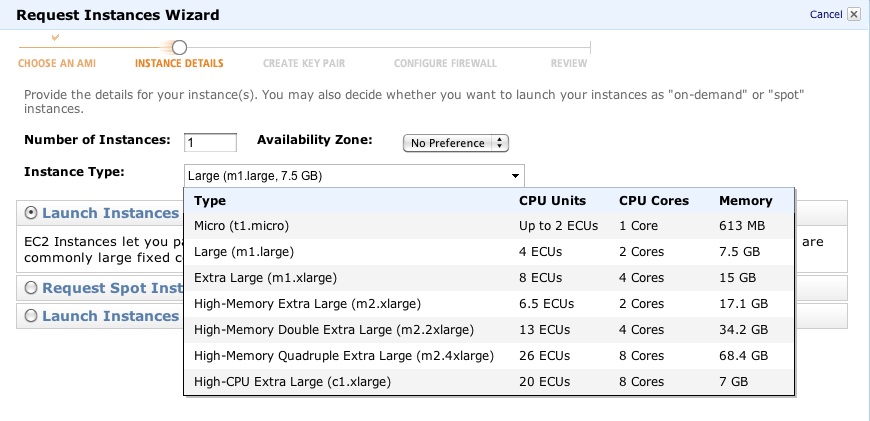This screenshot has height=421, width=870.
Task: Go to the Choose an AMI step
Action: (x=55, y=63)
